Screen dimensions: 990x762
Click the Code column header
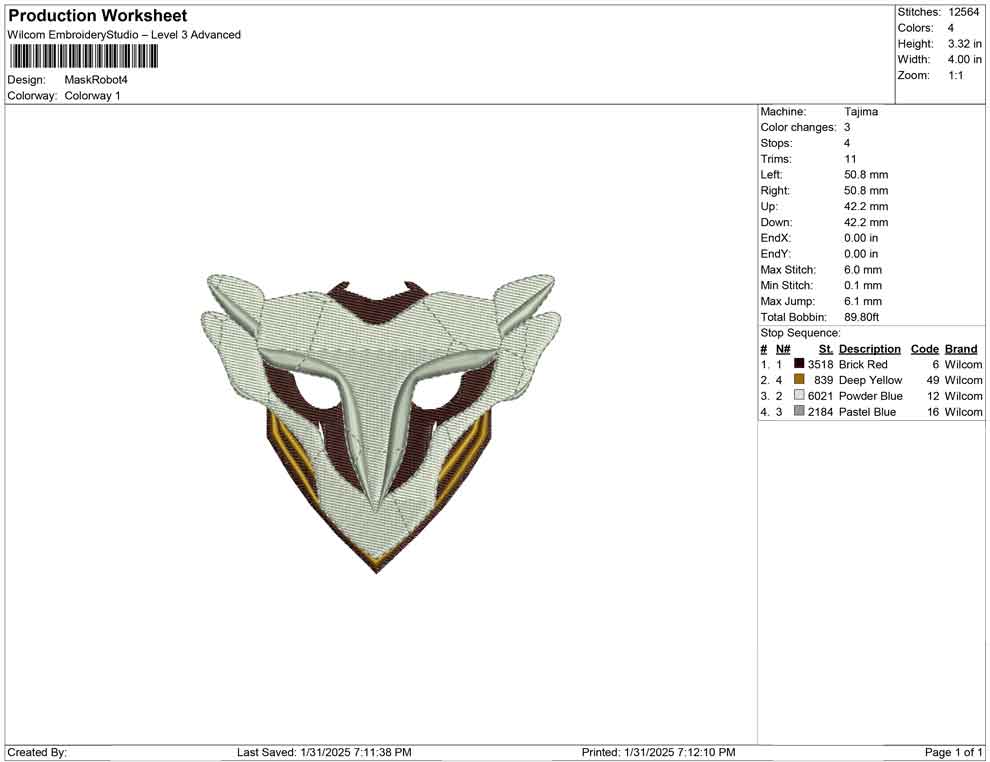click(925, 348)
